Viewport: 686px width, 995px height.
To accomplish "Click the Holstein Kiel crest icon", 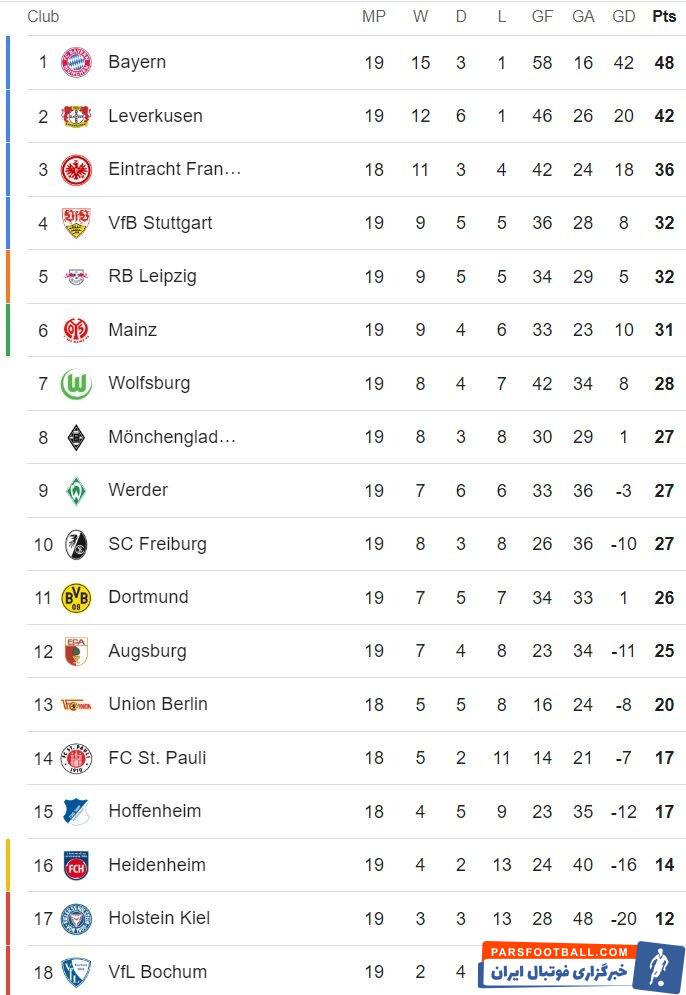I will point(76,919).
